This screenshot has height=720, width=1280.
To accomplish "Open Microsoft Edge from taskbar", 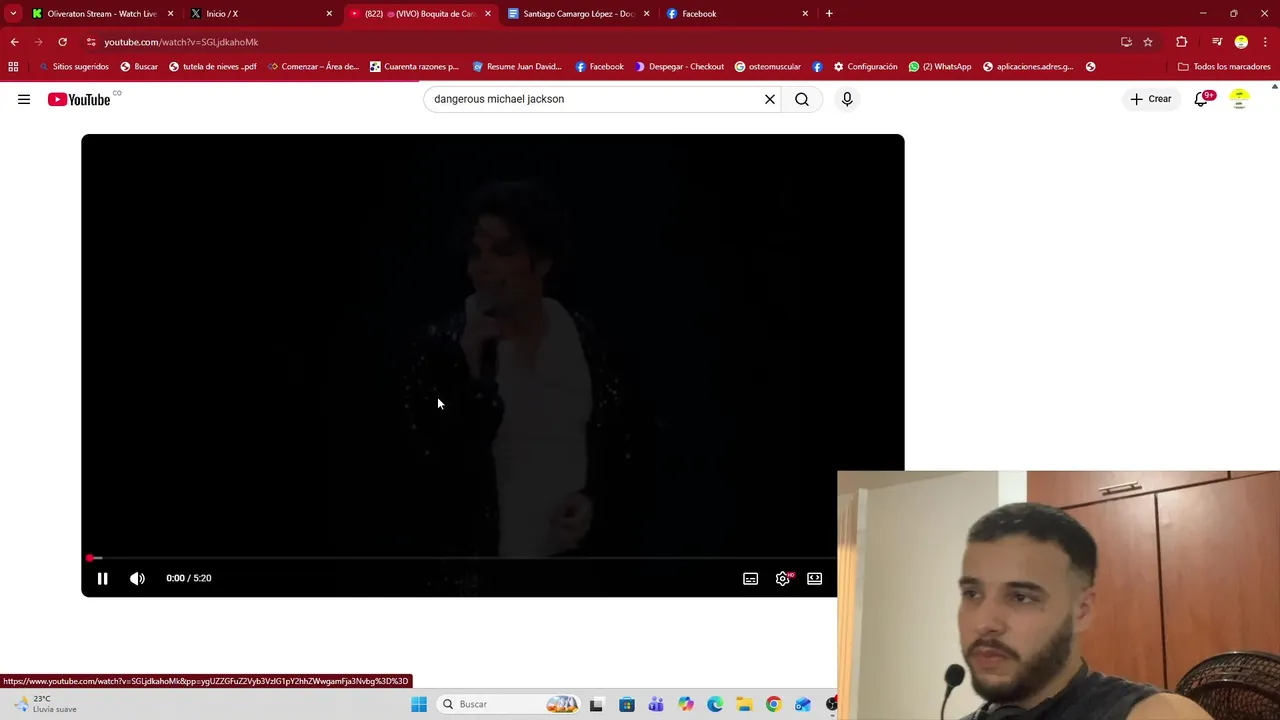I will pos(715,704).
